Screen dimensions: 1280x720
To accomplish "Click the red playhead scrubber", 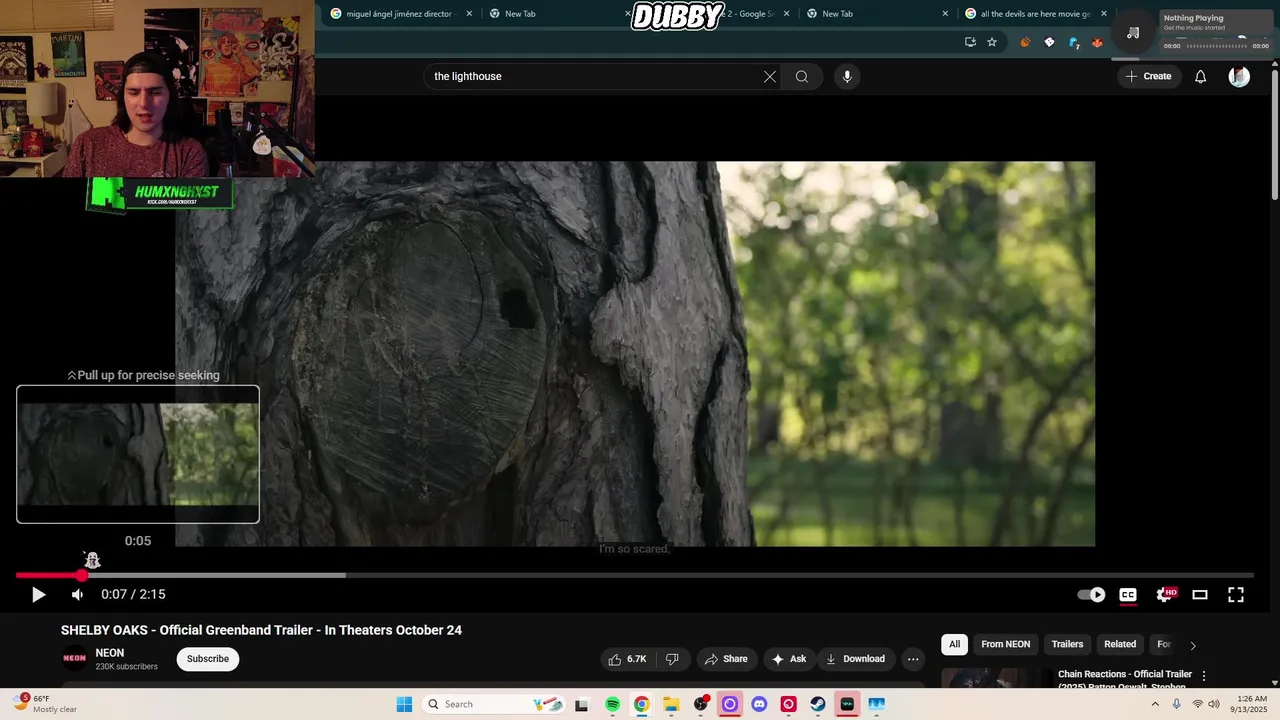I will tap(81, 575).
